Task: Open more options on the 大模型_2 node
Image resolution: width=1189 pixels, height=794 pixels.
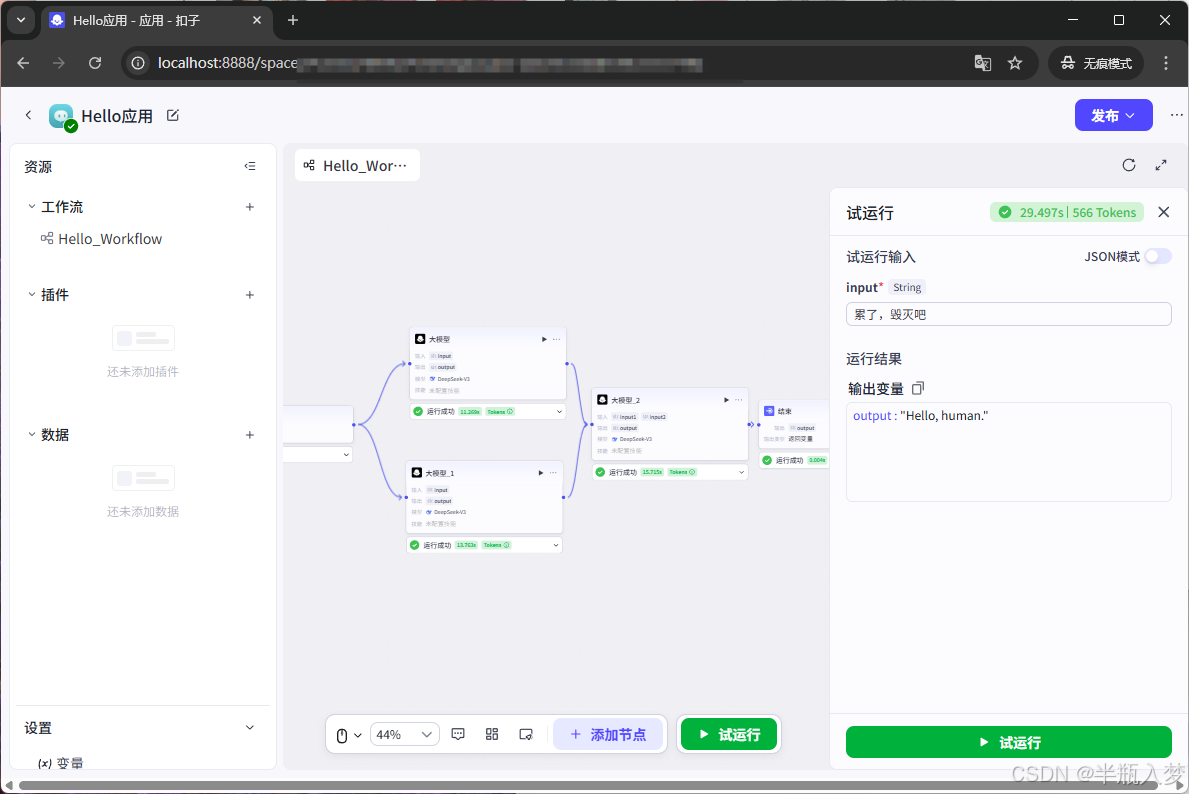Action: tap(739, 400)
